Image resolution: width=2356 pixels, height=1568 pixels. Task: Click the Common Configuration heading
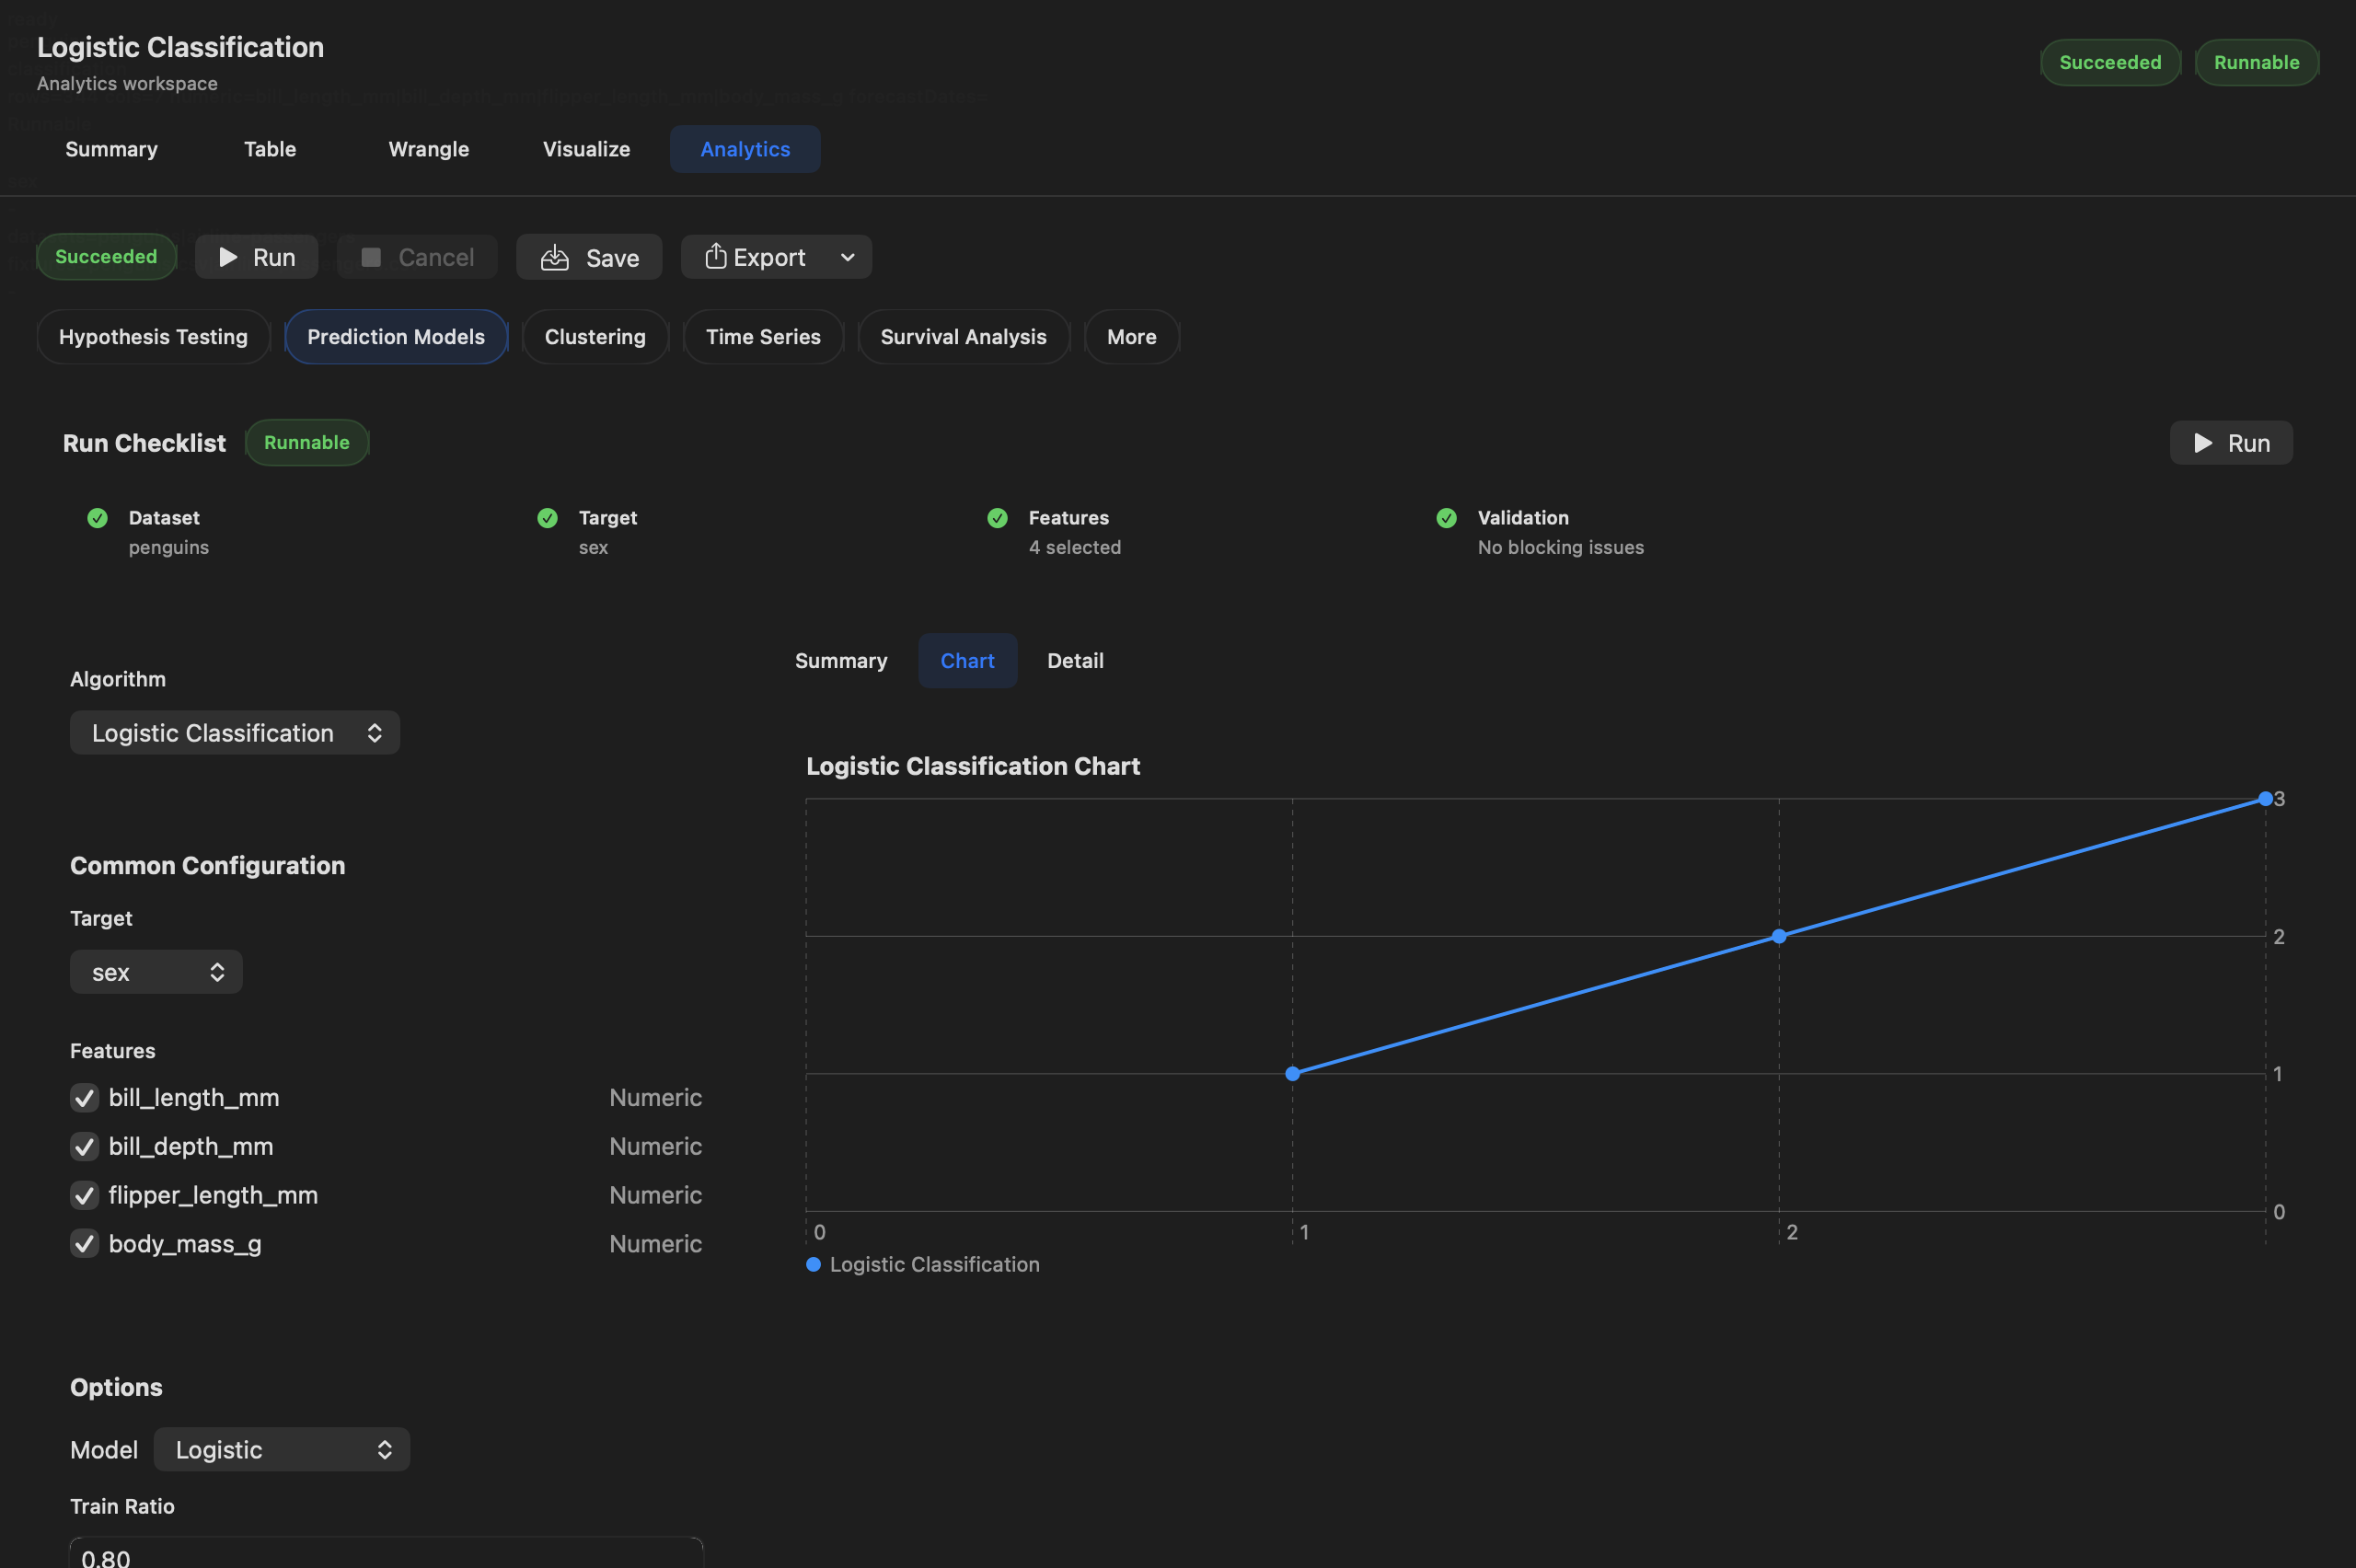pyautogui.click(x=208, y=866)
